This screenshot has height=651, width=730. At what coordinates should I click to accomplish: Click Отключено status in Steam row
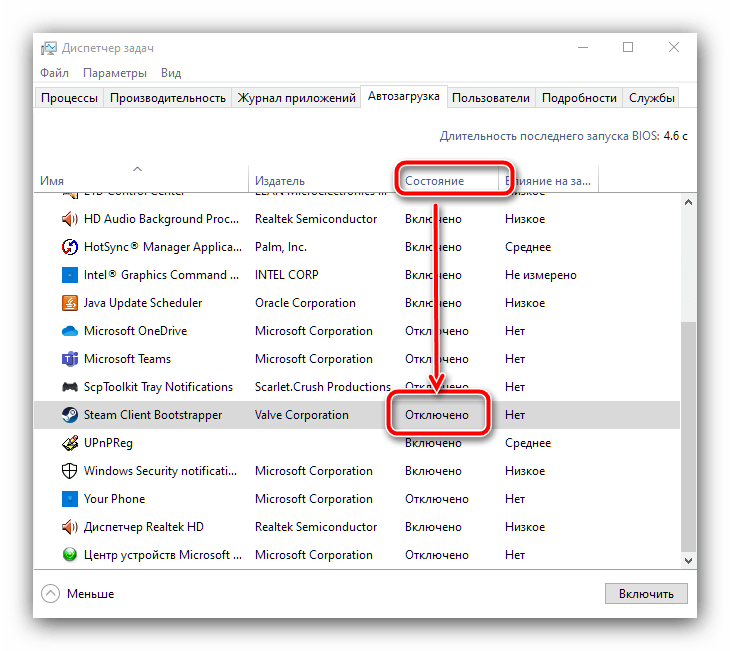437,415
